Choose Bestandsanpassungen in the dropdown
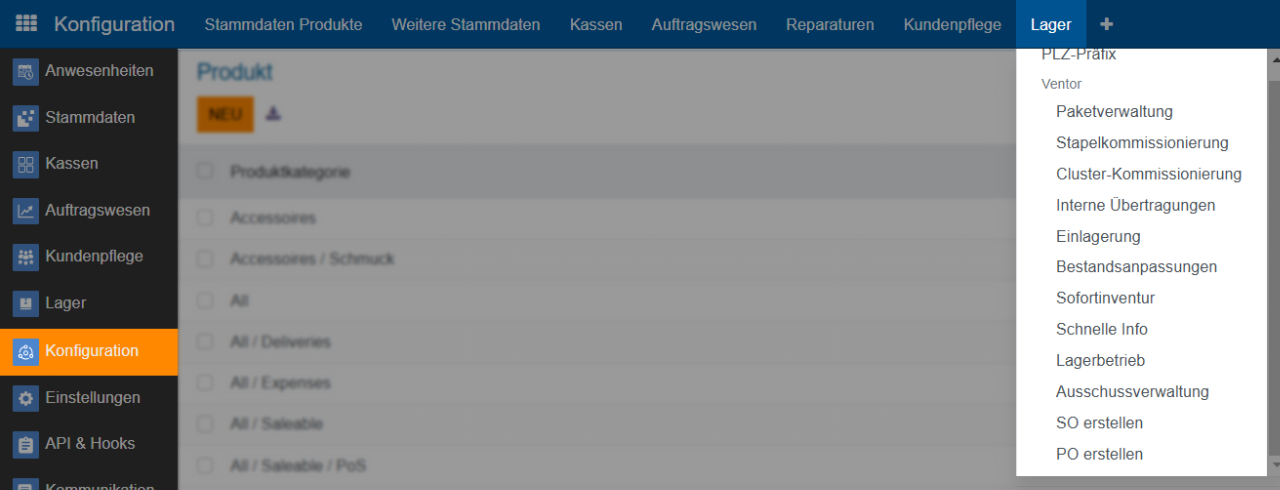This screenshot has width=1280, height=490. 1136,267
